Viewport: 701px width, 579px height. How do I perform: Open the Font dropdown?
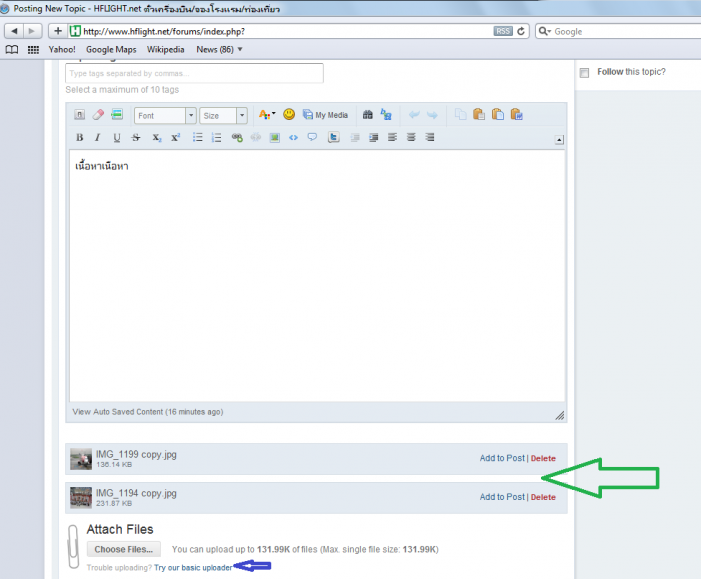(x=163, y=116)
